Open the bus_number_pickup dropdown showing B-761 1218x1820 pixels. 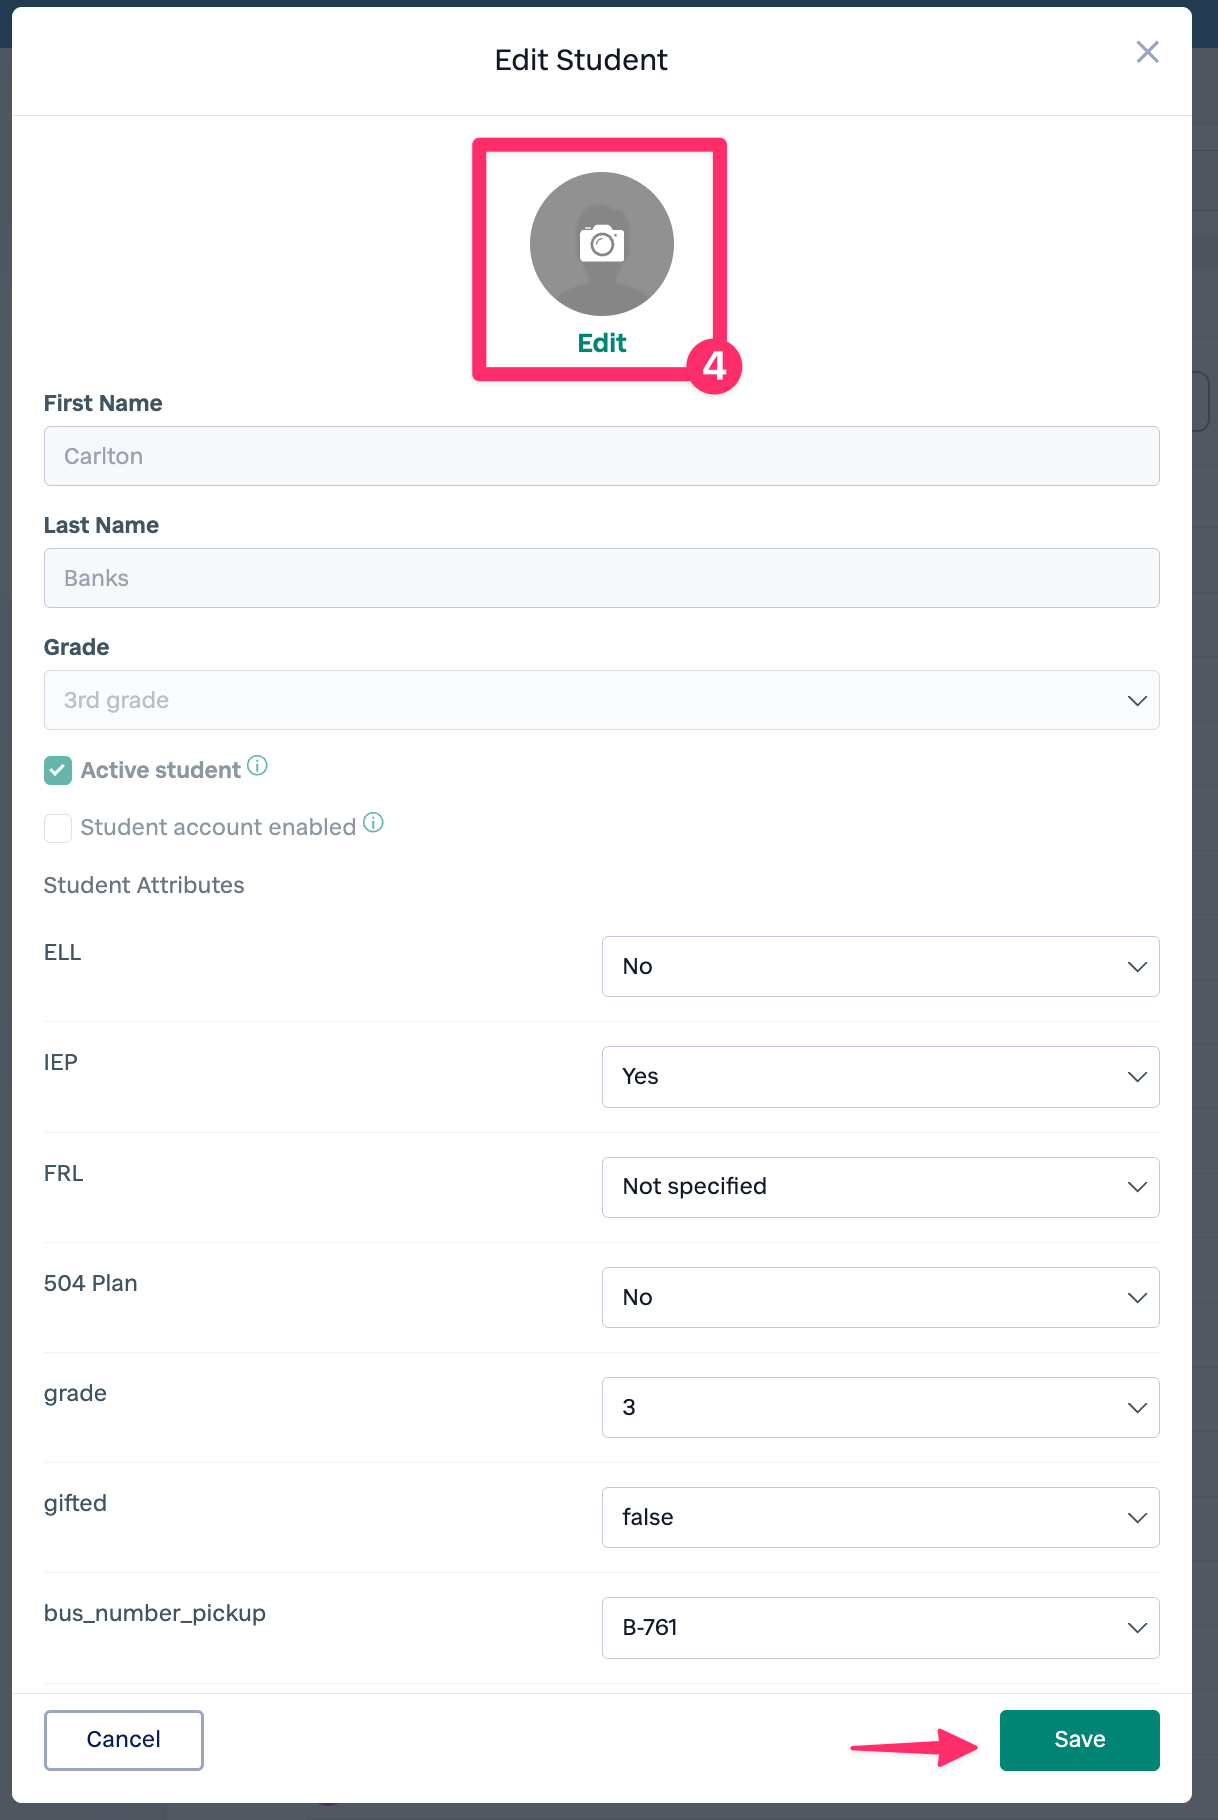pyautogui.click(x=880, y=1627)
